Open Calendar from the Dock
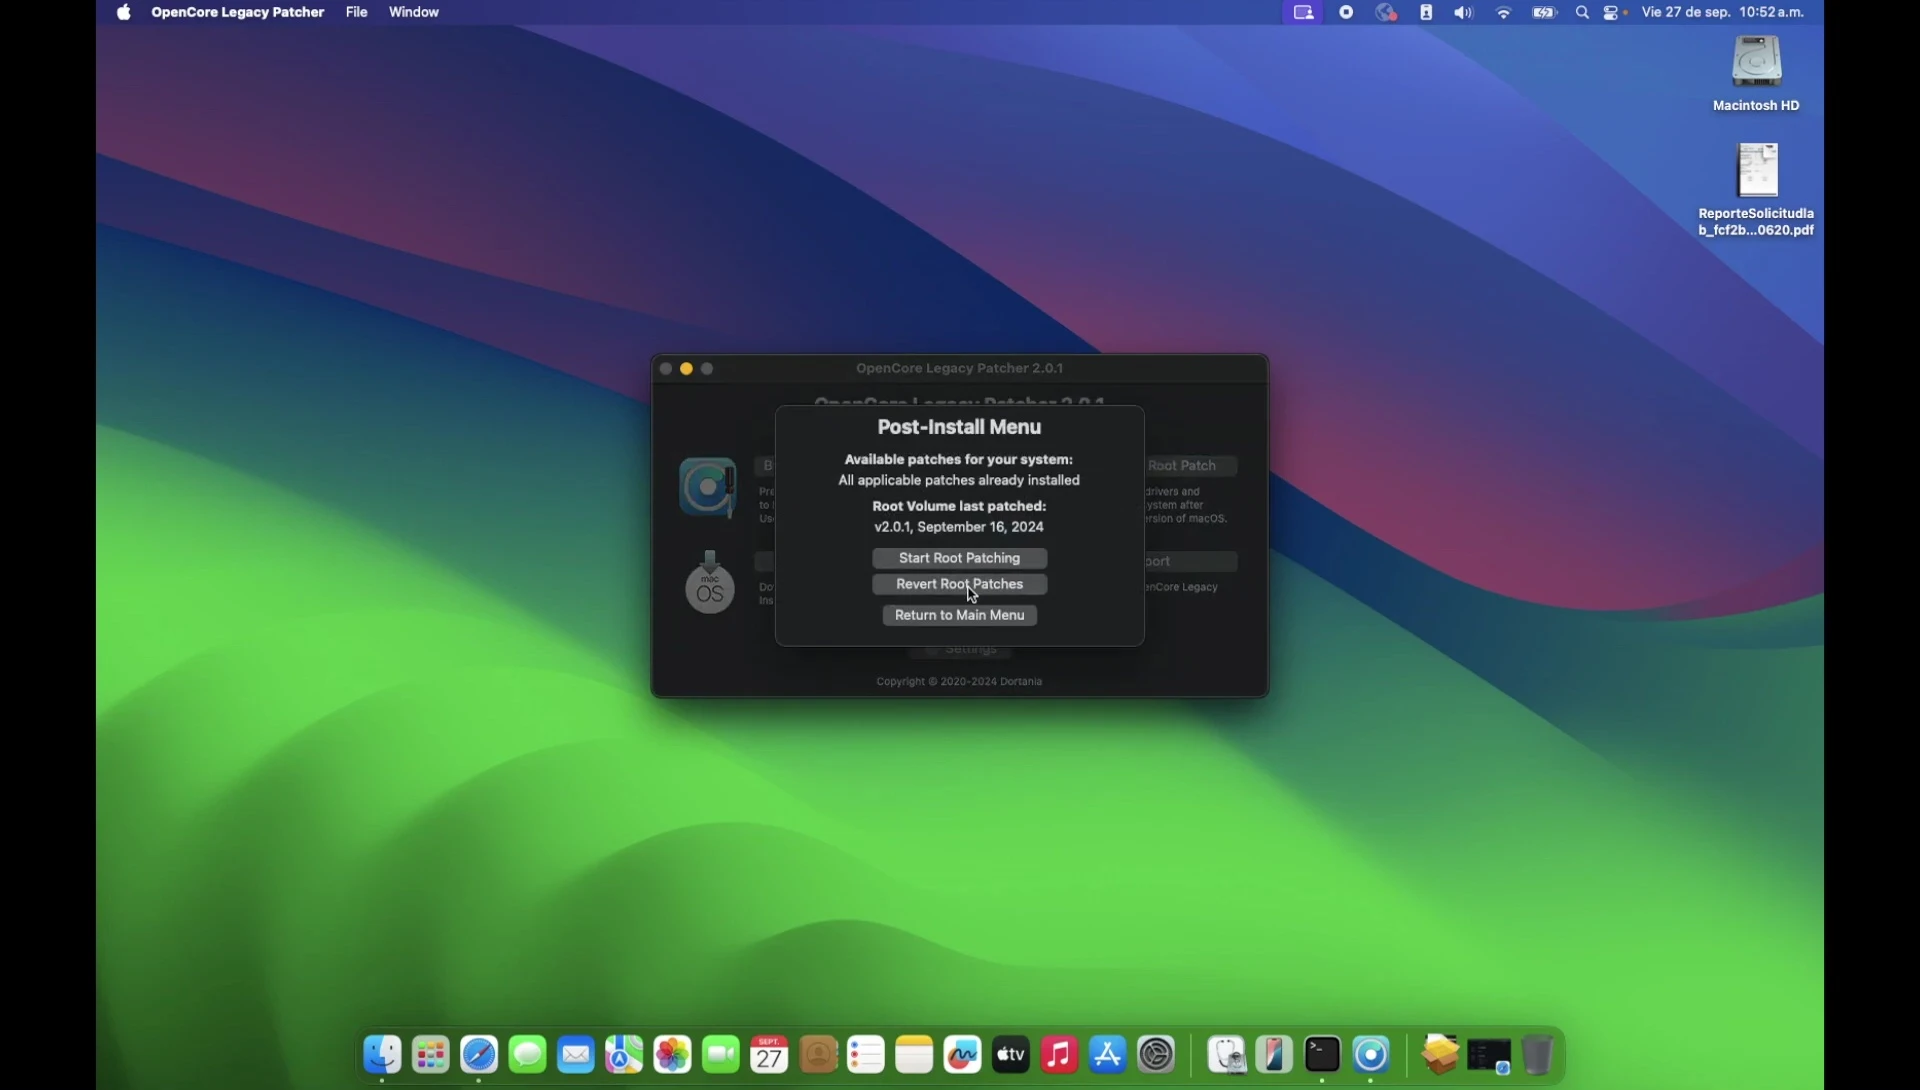This screenshot has width=1920, height=1090. [x=769, y=1054]
